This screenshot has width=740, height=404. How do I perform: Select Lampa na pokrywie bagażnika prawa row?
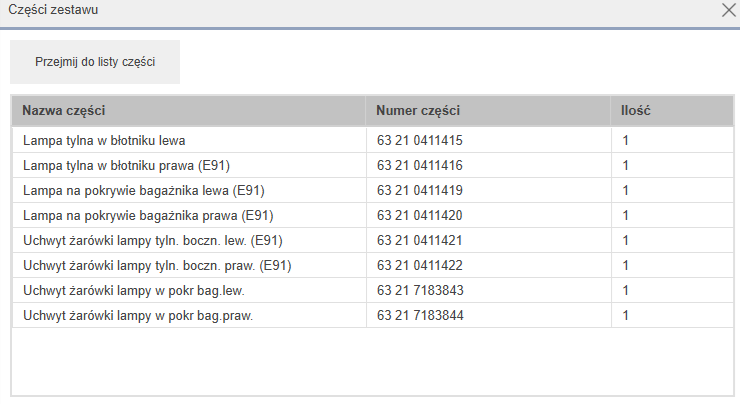click(x=373, y=215)
